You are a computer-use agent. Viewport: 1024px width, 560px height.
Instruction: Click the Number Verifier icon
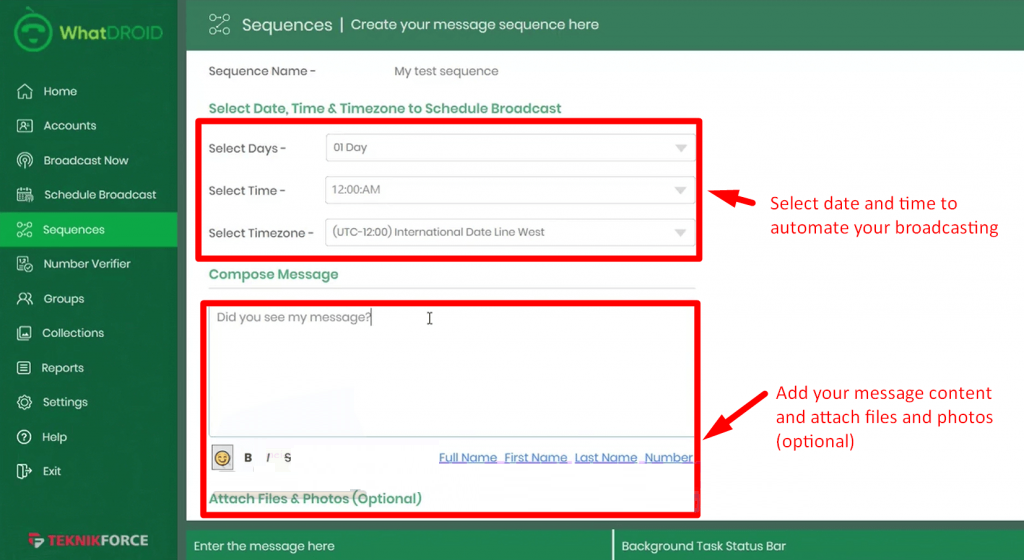point(25,264)
